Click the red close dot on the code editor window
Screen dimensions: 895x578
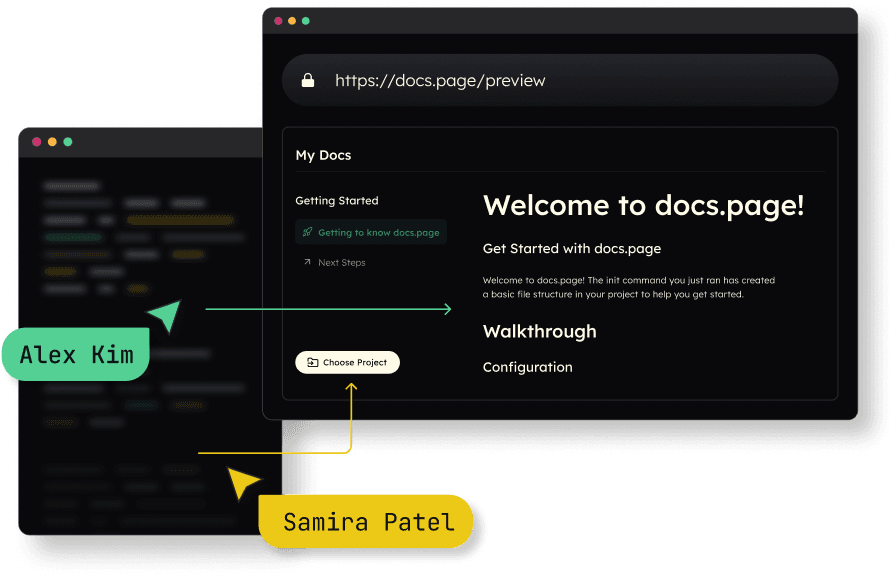36,142
